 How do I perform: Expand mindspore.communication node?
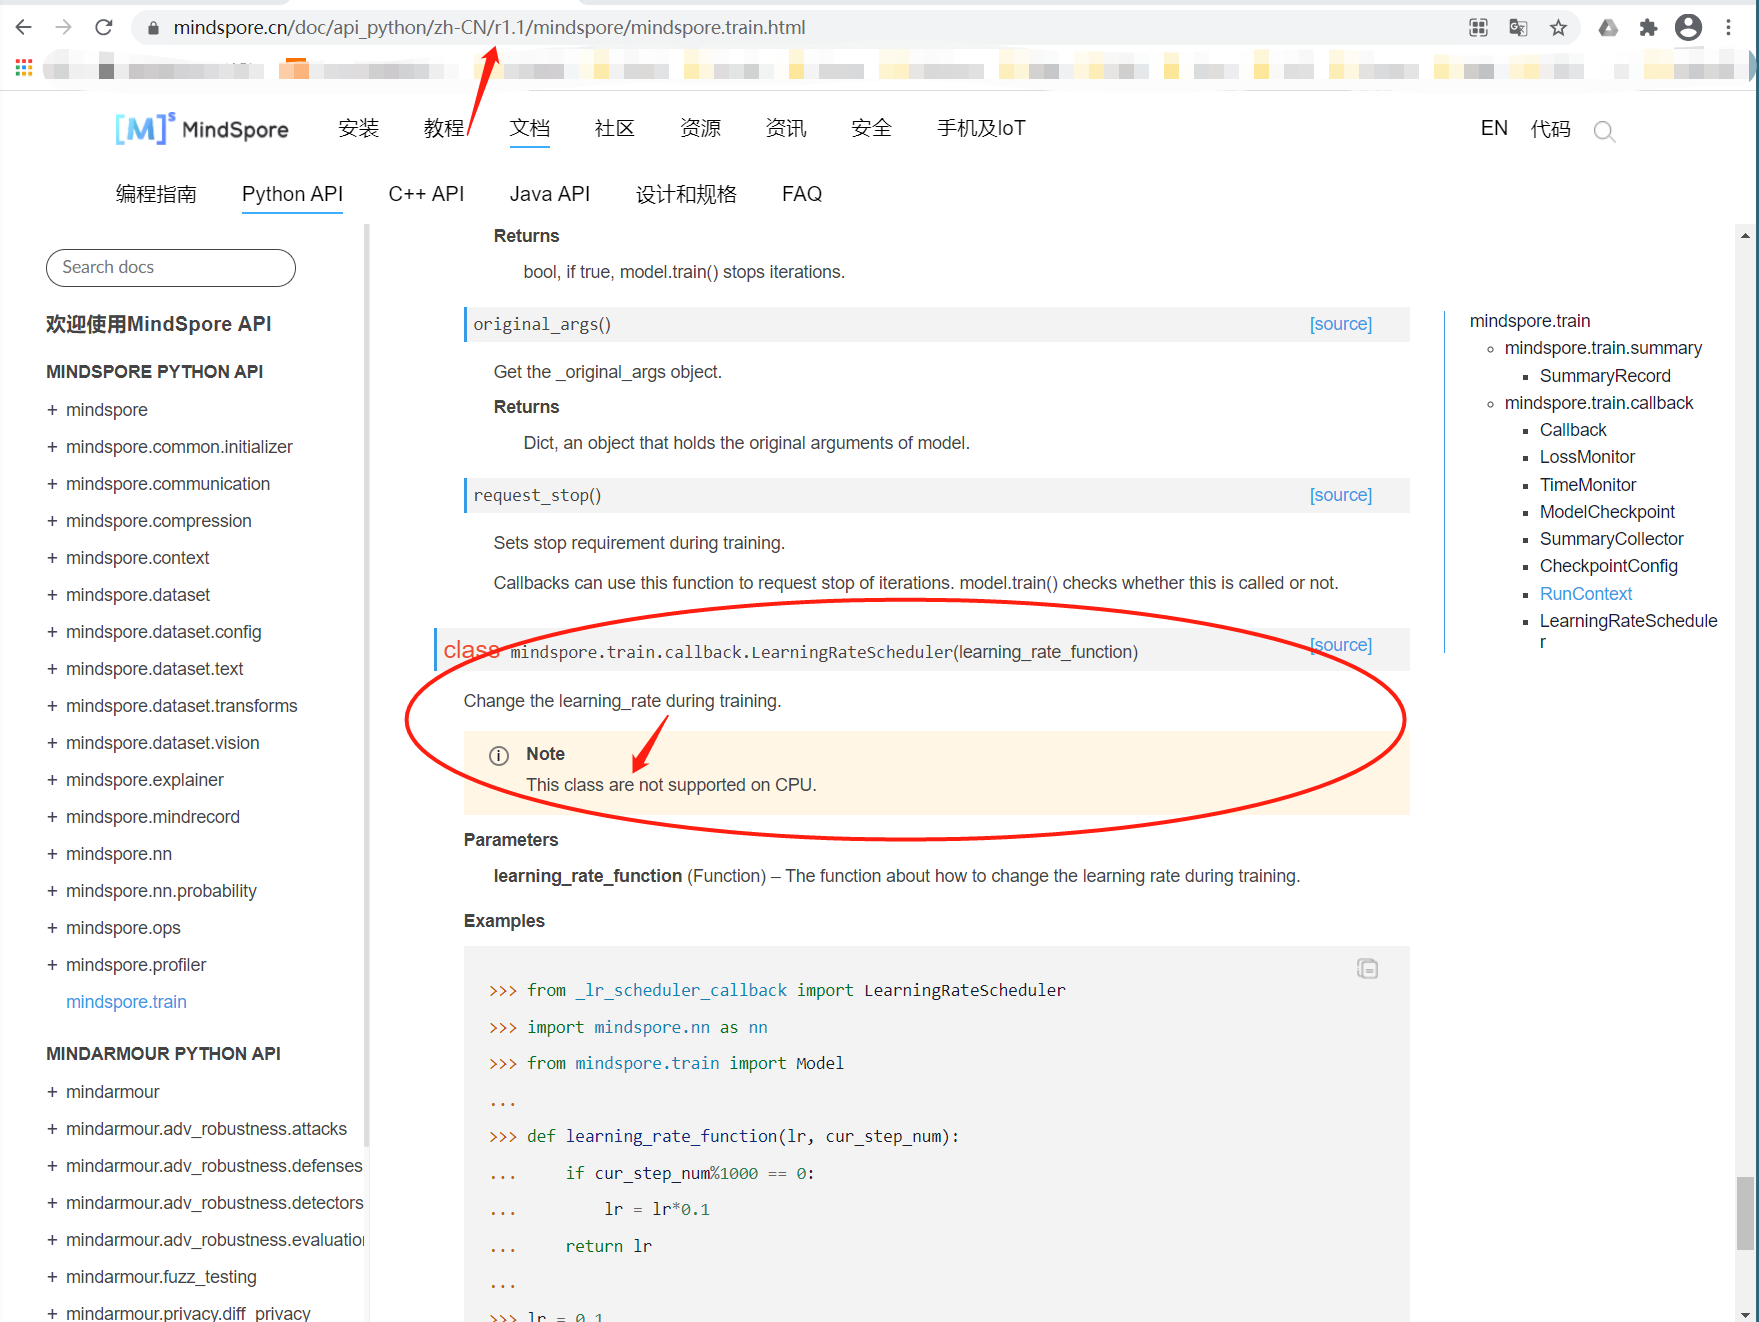coord(52,484)
